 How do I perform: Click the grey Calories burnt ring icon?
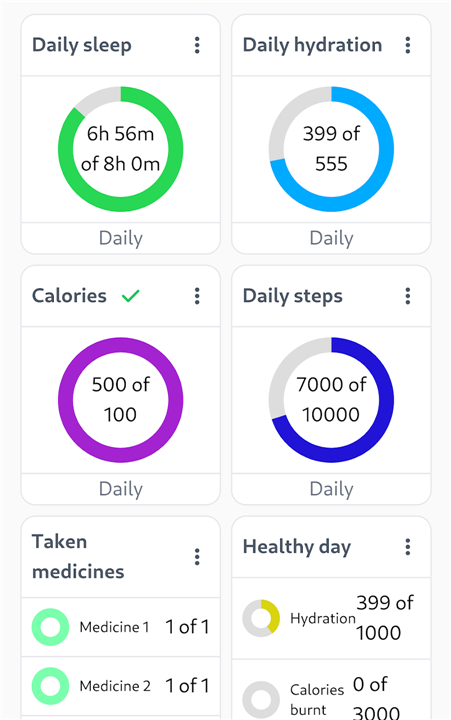pyautogui.click(x=261, y=699)
